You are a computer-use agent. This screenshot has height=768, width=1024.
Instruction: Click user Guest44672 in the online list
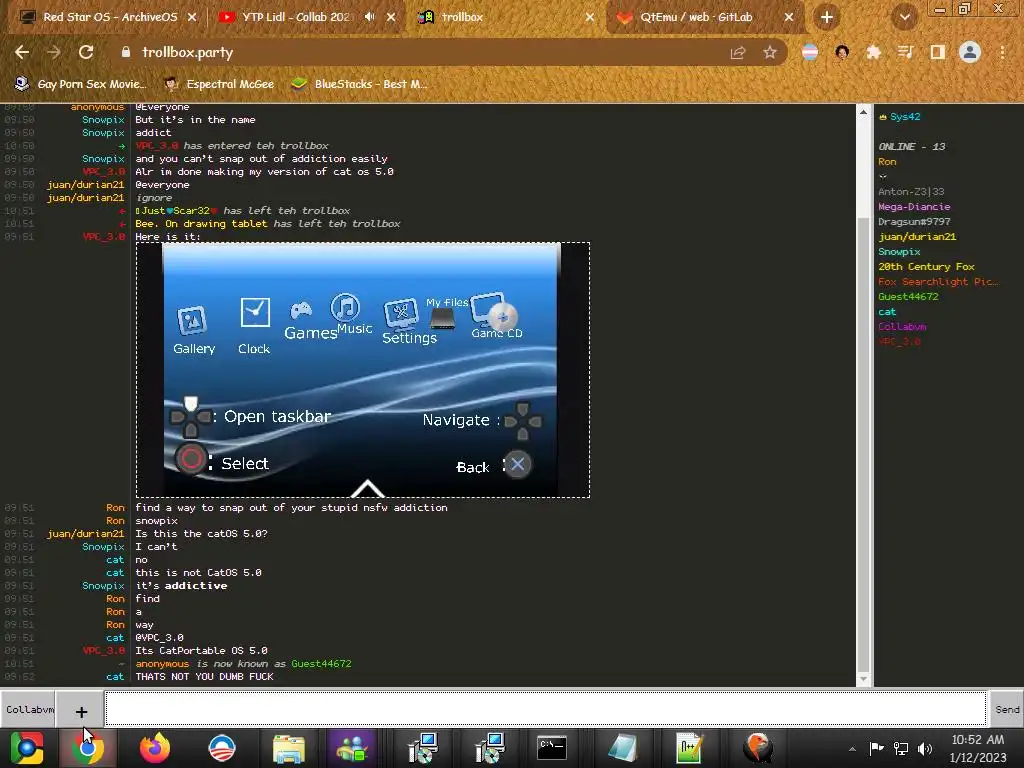coord(908,296)
